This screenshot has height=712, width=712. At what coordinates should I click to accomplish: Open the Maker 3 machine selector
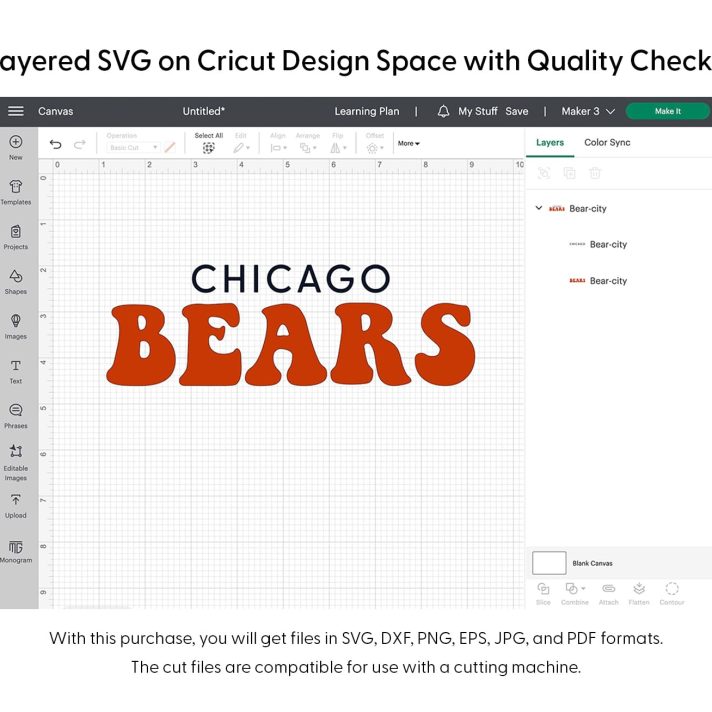[x=588, y=111]
